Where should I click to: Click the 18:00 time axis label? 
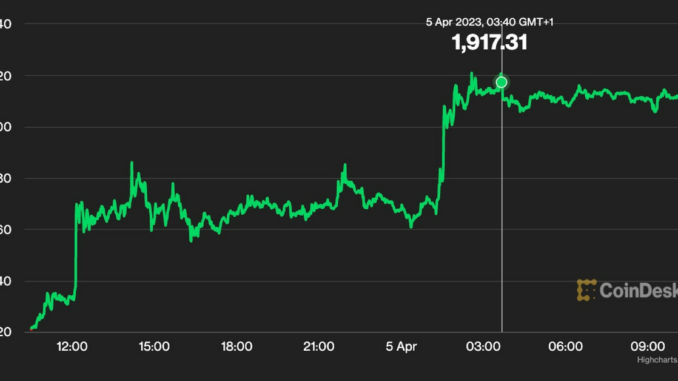[237, 346]
